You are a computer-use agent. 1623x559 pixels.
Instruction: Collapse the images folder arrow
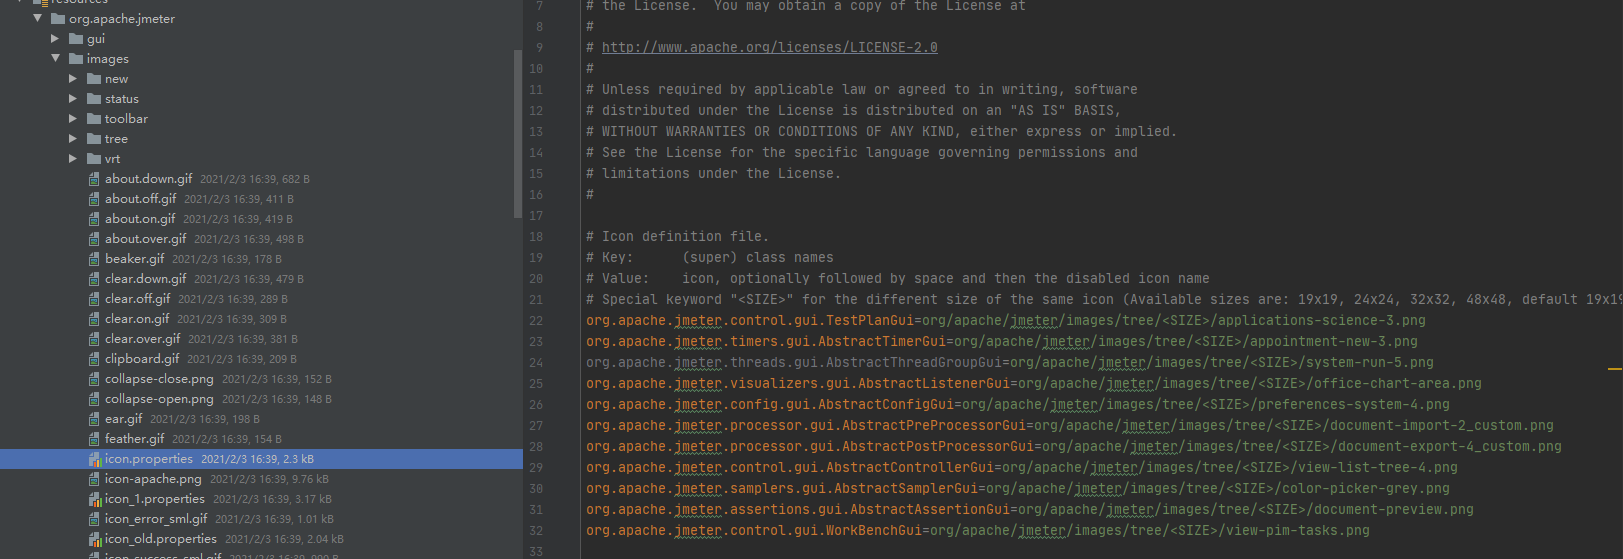click(x=56, y=58)
